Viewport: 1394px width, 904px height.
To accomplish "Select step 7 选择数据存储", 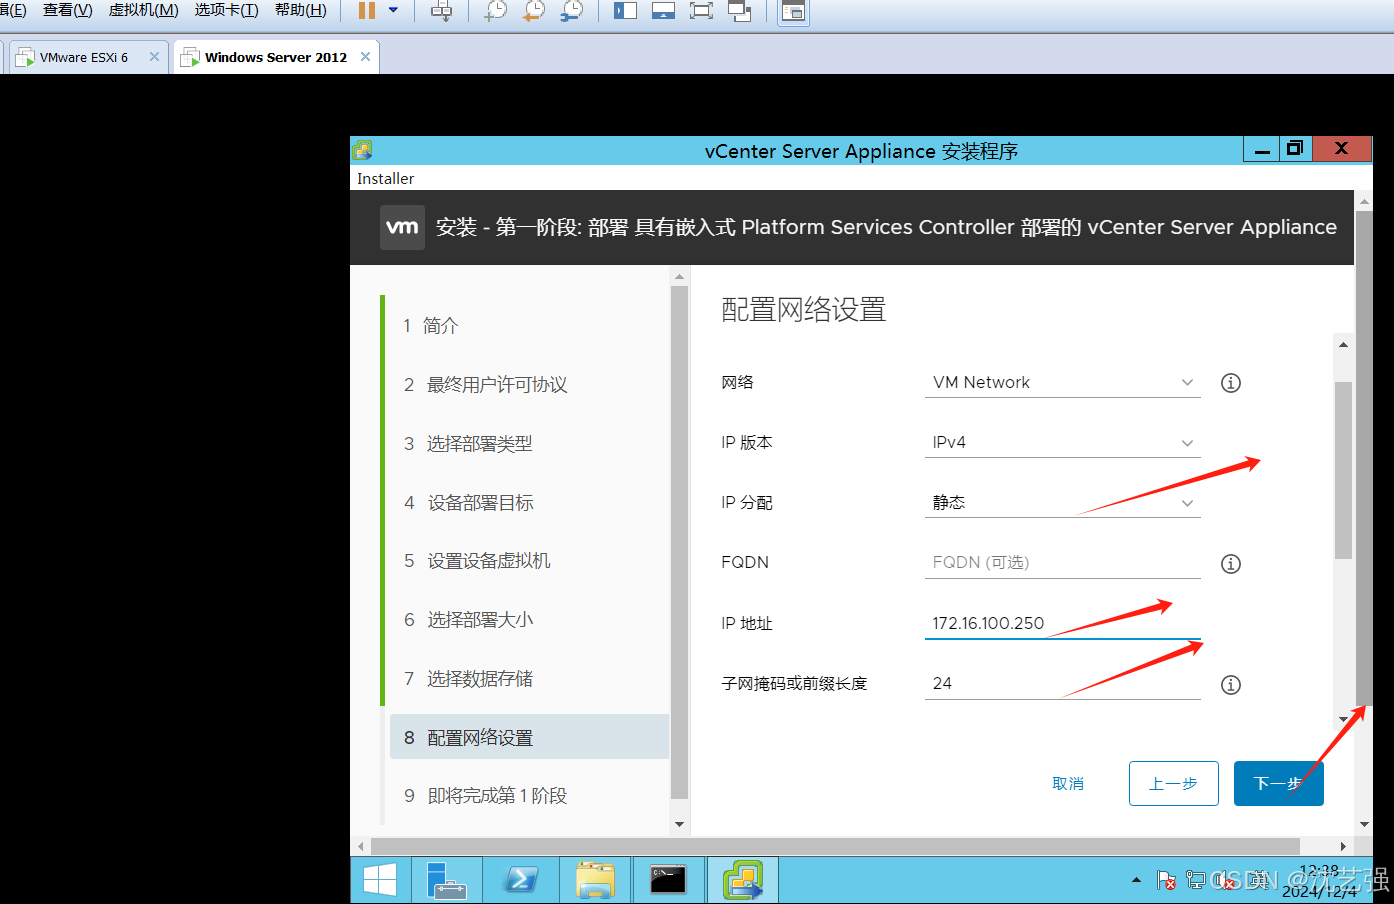I will [529, 678].
